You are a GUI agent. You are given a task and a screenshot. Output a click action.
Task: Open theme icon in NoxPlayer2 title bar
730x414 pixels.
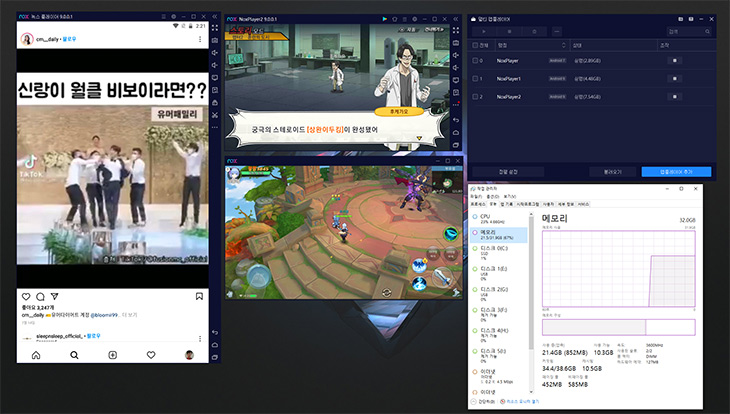pos(394,19)
